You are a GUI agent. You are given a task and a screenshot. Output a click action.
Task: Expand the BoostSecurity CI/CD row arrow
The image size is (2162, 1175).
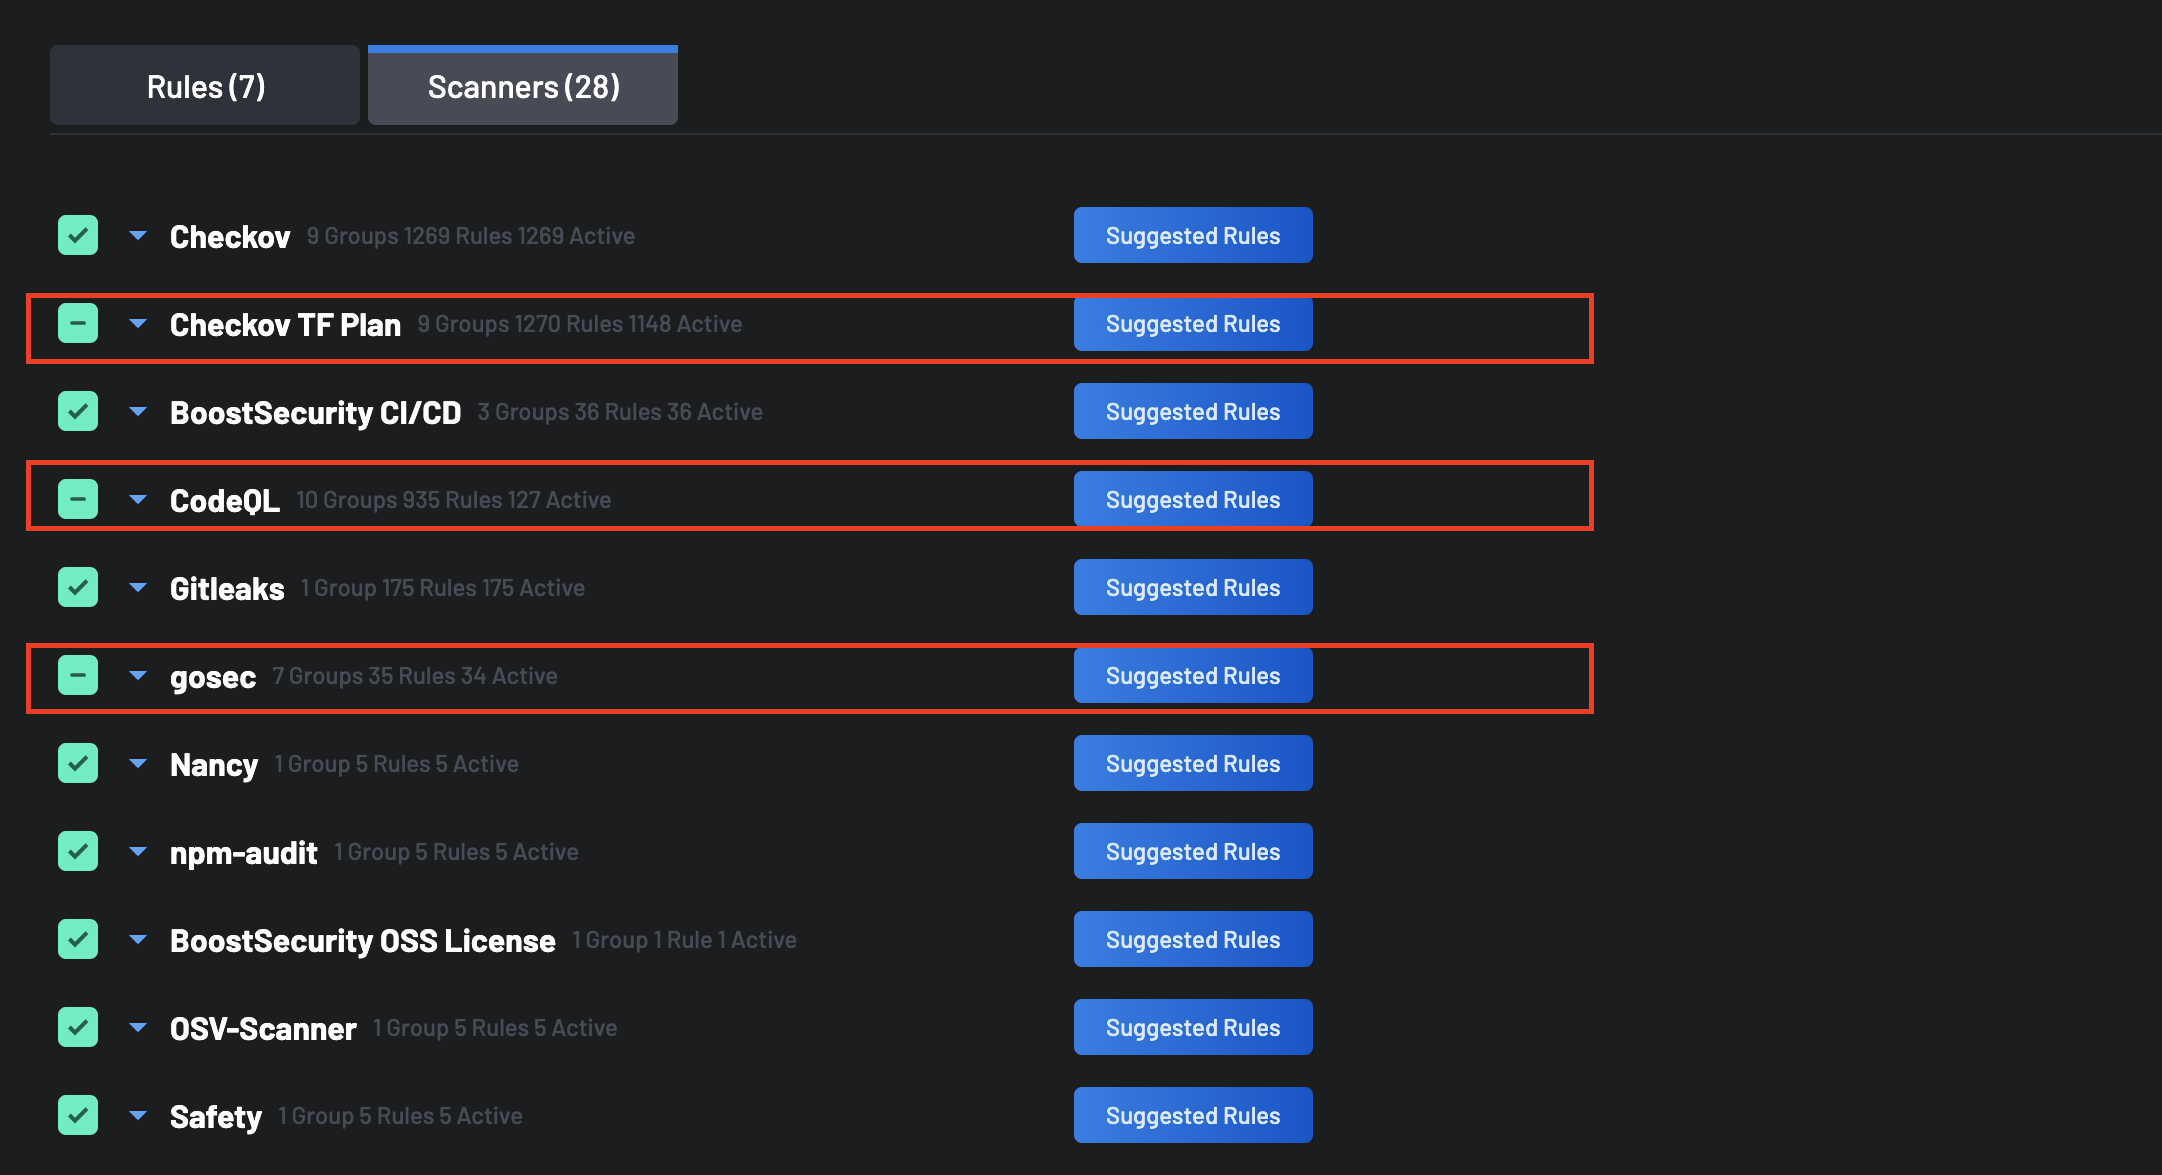[138, 412]
